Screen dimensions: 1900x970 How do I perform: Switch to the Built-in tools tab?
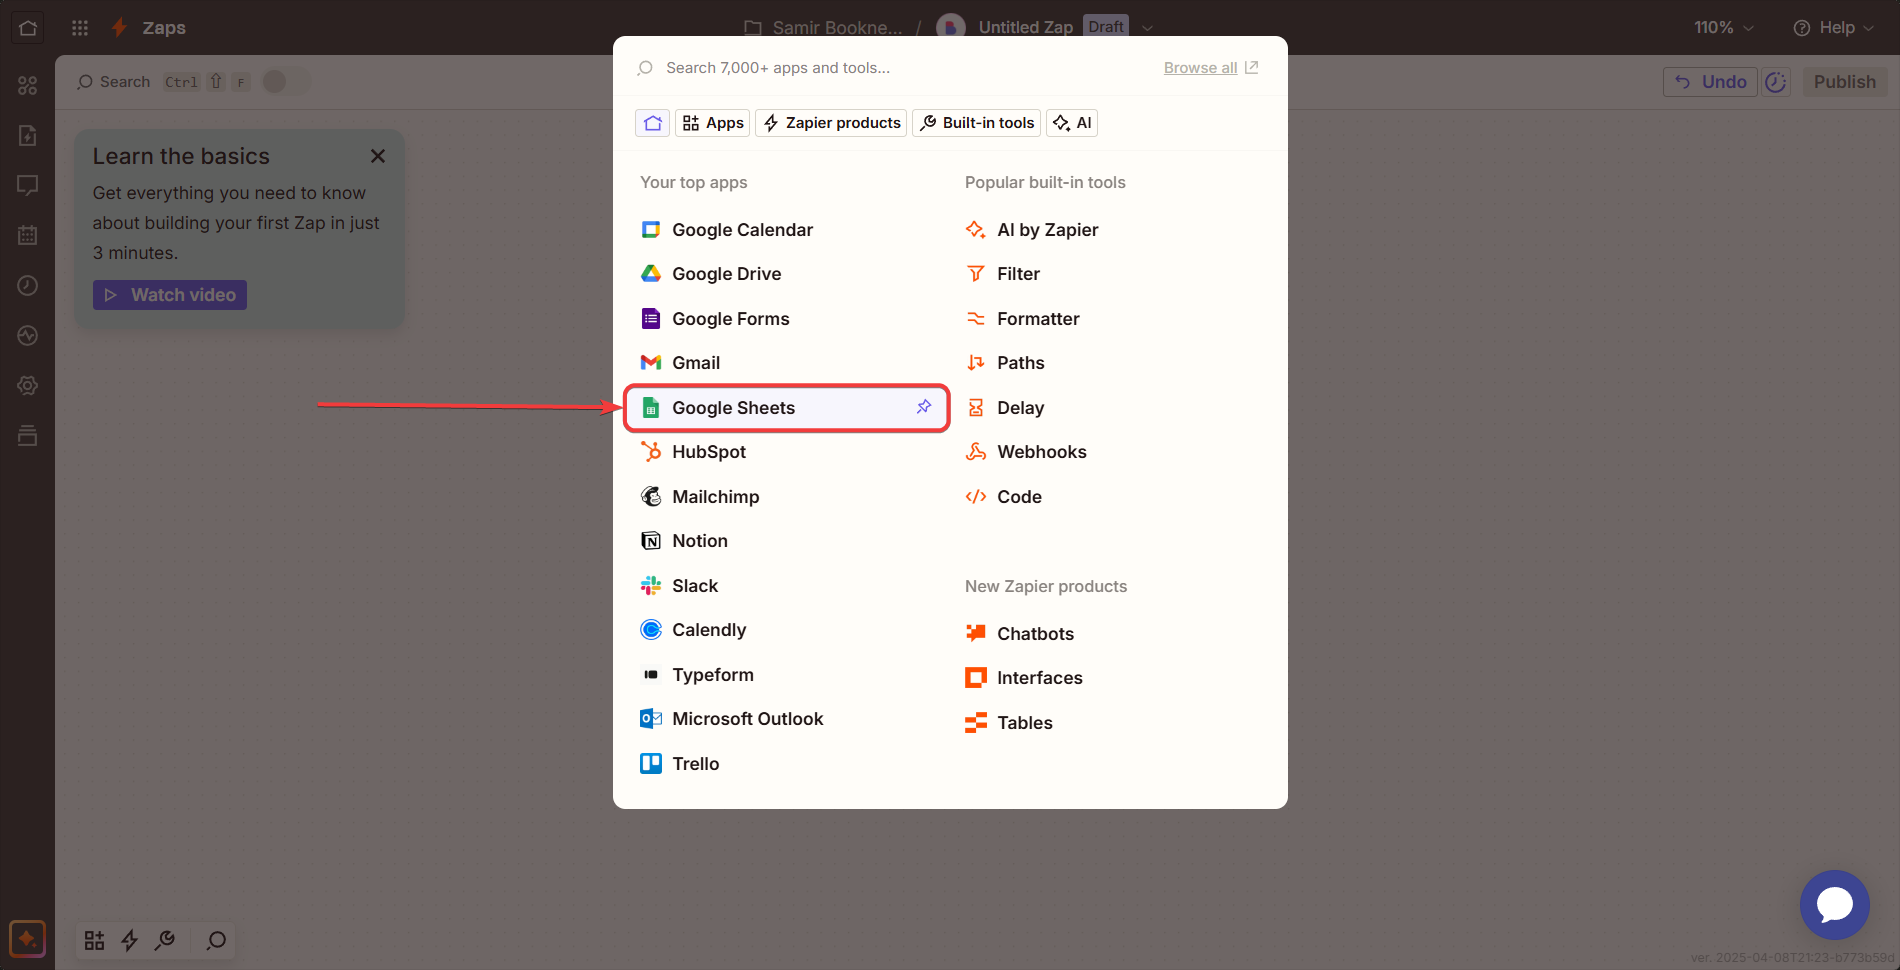(x=977, y=123)
